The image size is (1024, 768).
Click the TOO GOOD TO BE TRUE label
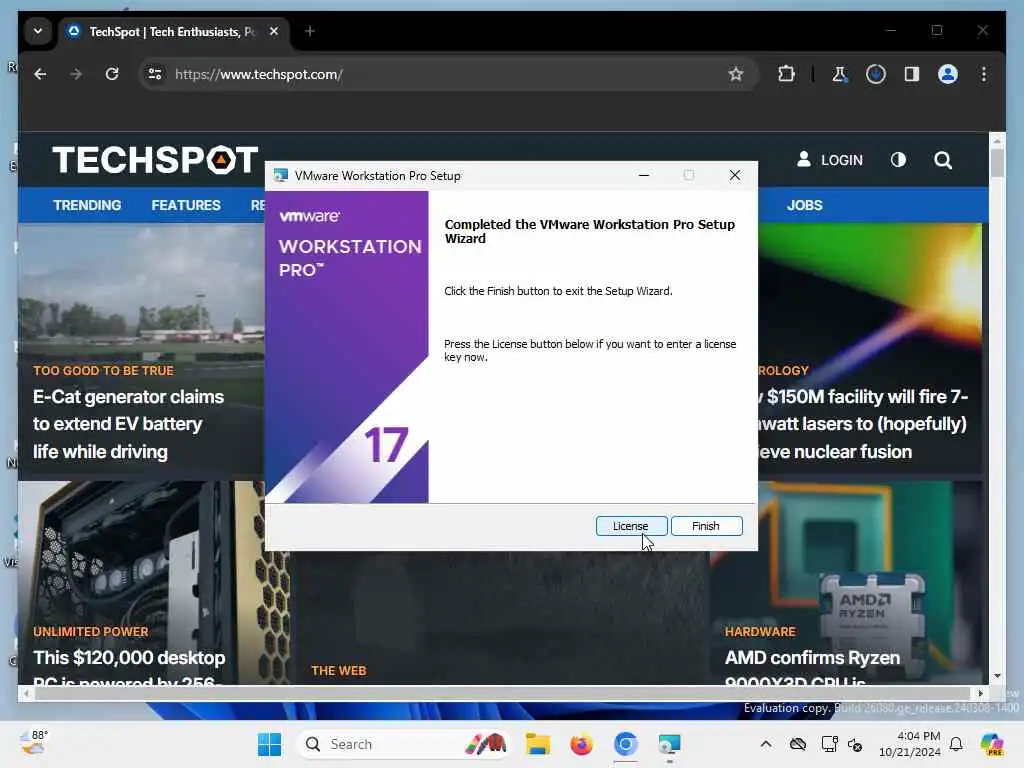[103, 370]
